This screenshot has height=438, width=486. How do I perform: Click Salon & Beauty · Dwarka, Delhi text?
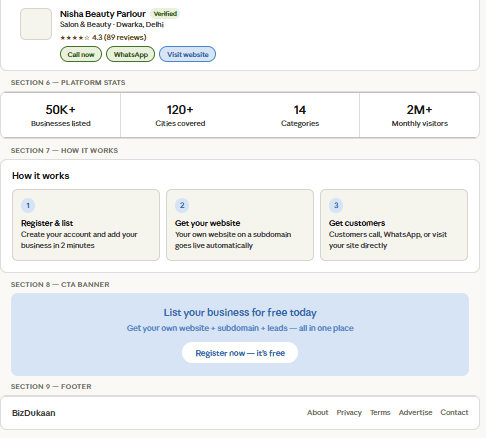tap(112, 25)
